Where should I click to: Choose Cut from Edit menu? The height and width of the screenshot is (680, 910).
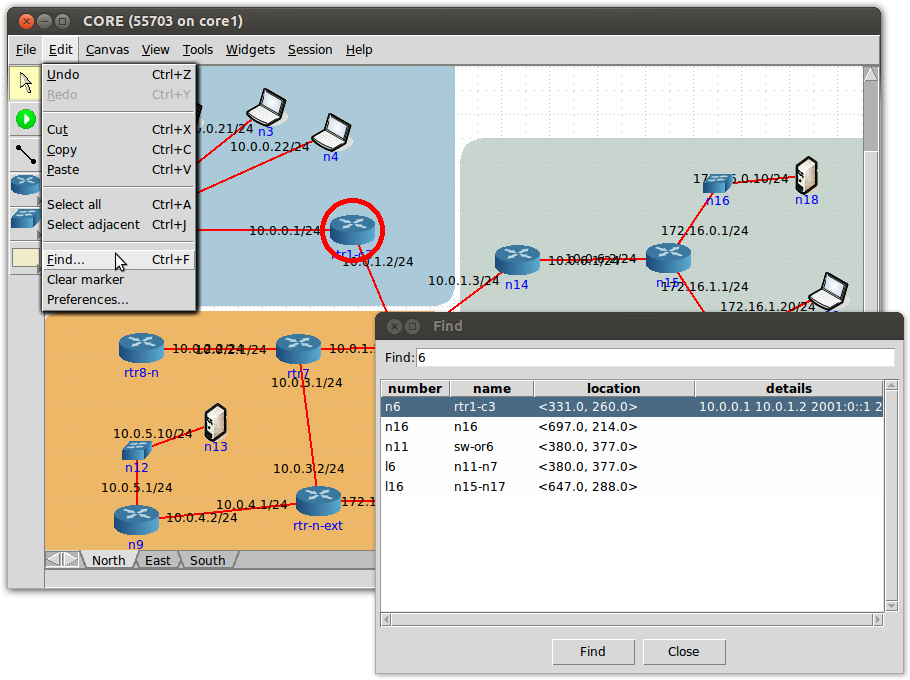coord(119,130)
